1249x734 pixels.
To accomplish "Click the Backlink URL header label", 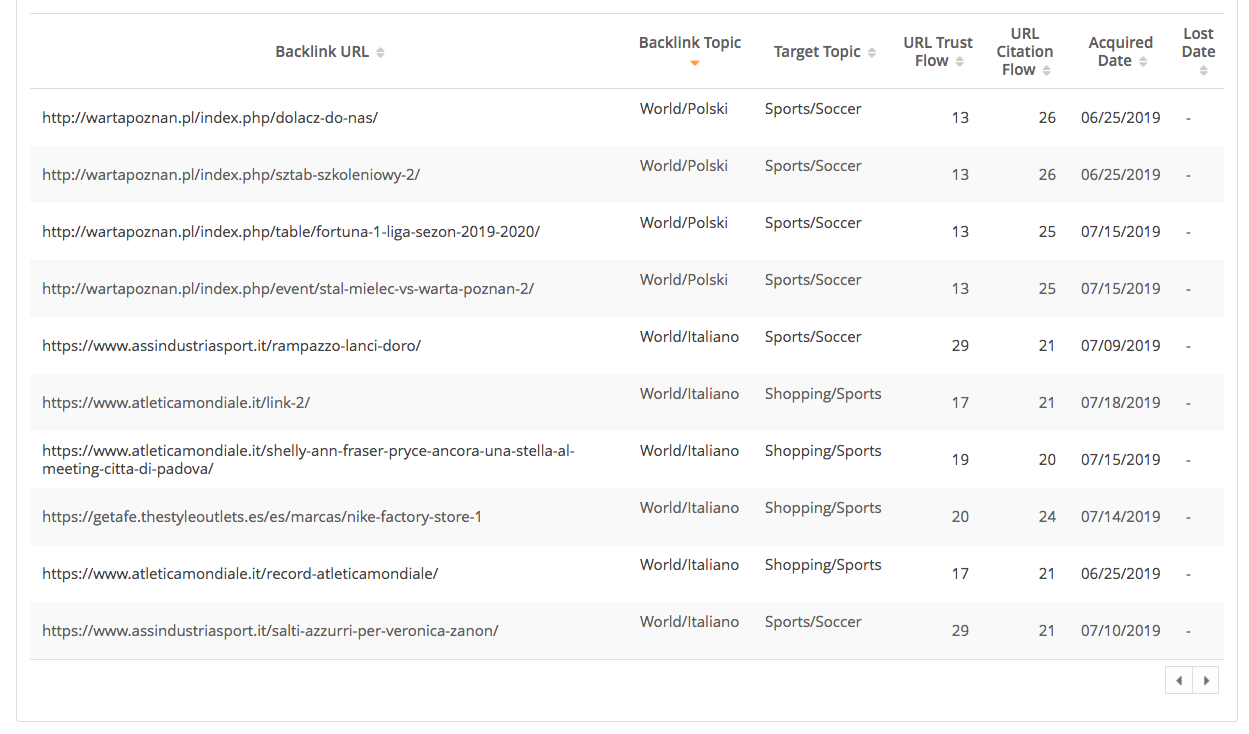I will [x=322, y=52].
